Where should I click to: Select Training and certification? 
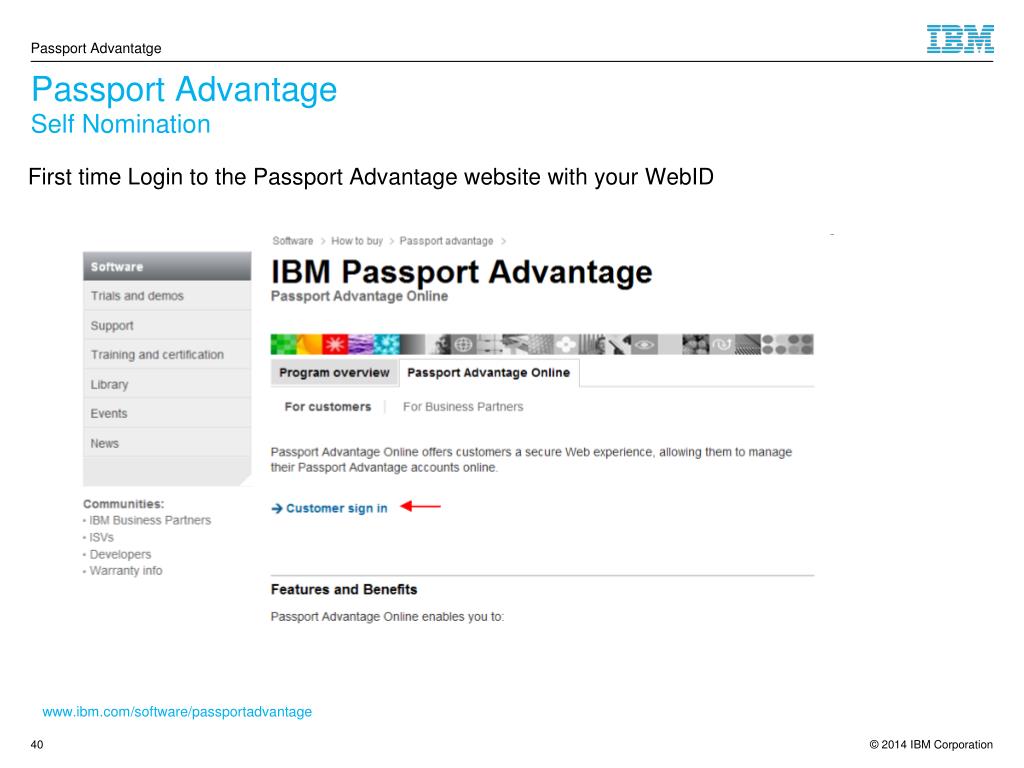tap(167, 355)
